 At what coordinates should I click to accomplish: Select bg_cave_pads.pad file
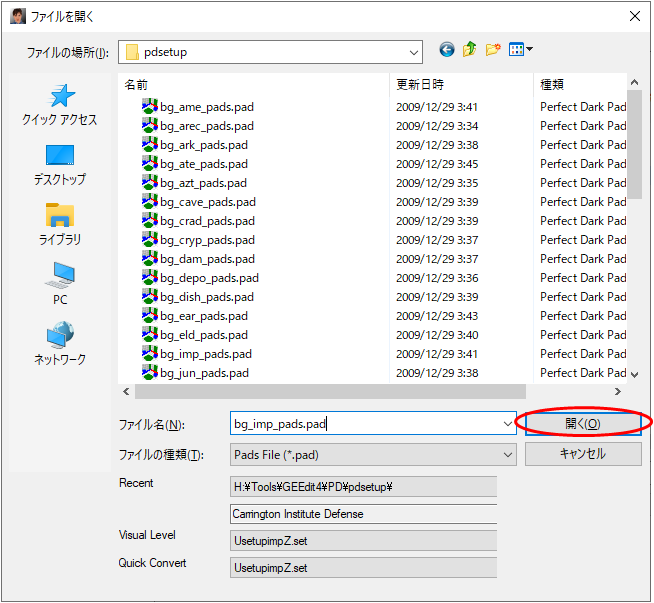(x=207, y=202)
